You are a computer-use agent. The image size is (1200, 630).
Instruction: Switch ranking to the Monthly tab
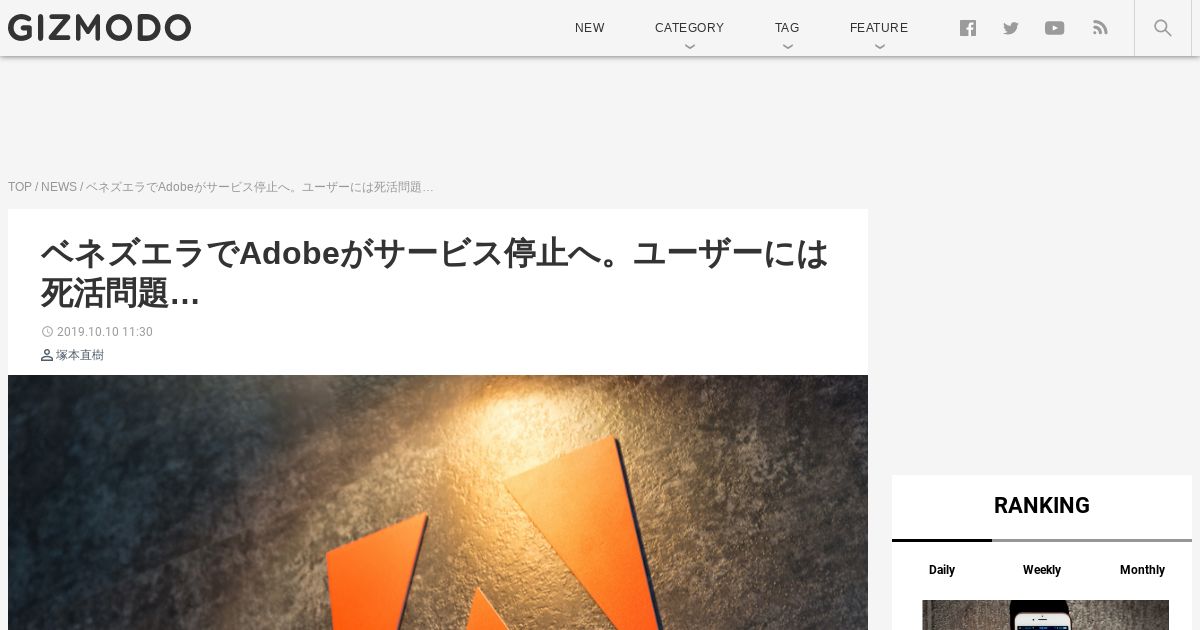(x=1142, y=570)
